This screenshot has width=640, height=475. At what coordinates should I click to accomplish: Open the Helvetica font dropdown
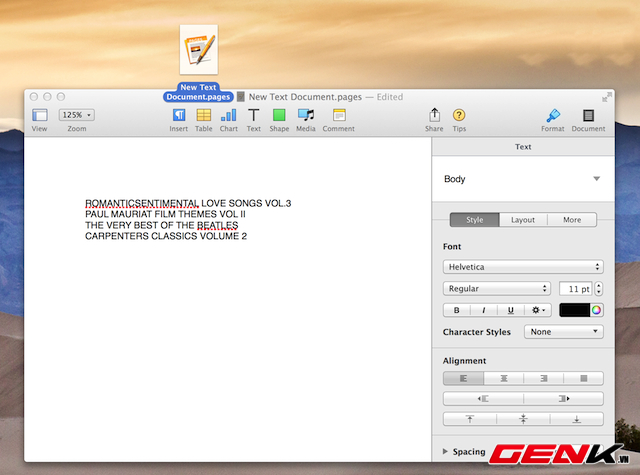point(523,267)
